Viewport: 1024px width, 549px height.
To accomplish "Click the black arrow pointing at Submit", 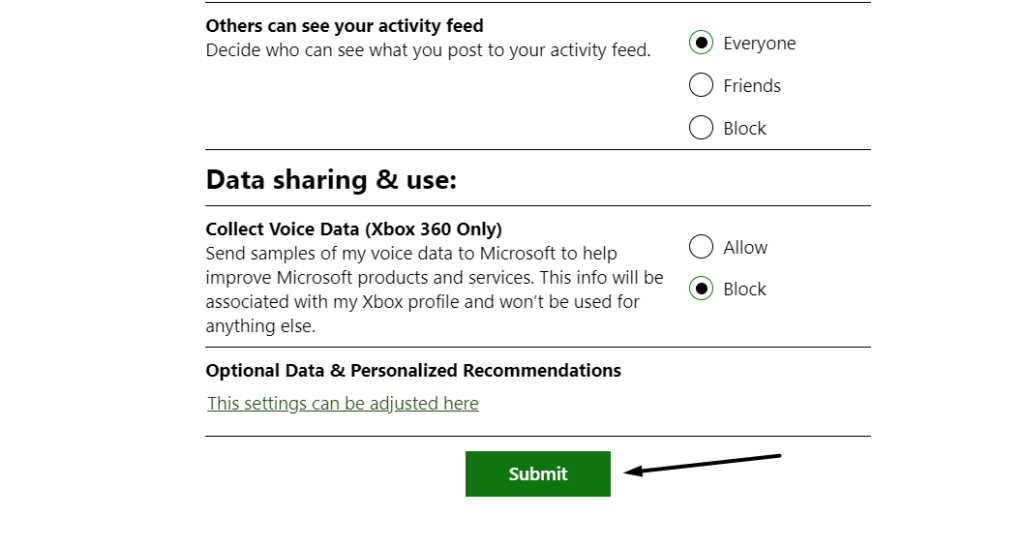I will click(703, 465).
